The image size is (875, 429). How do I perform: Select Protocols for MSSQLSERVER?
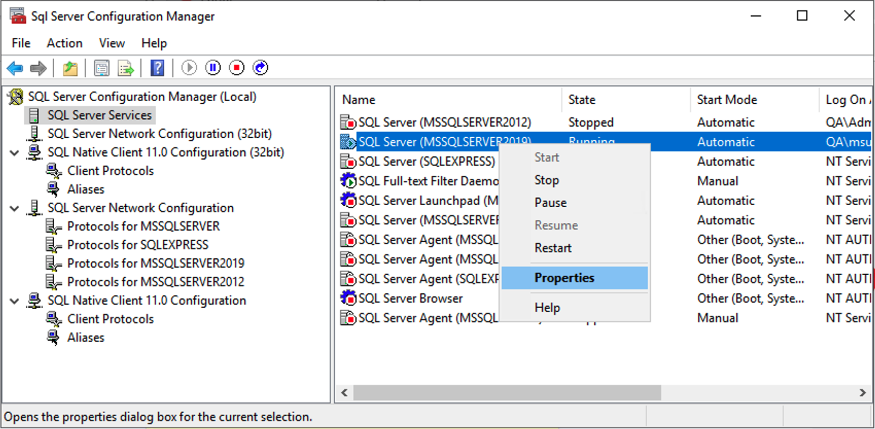pos(143,226)
